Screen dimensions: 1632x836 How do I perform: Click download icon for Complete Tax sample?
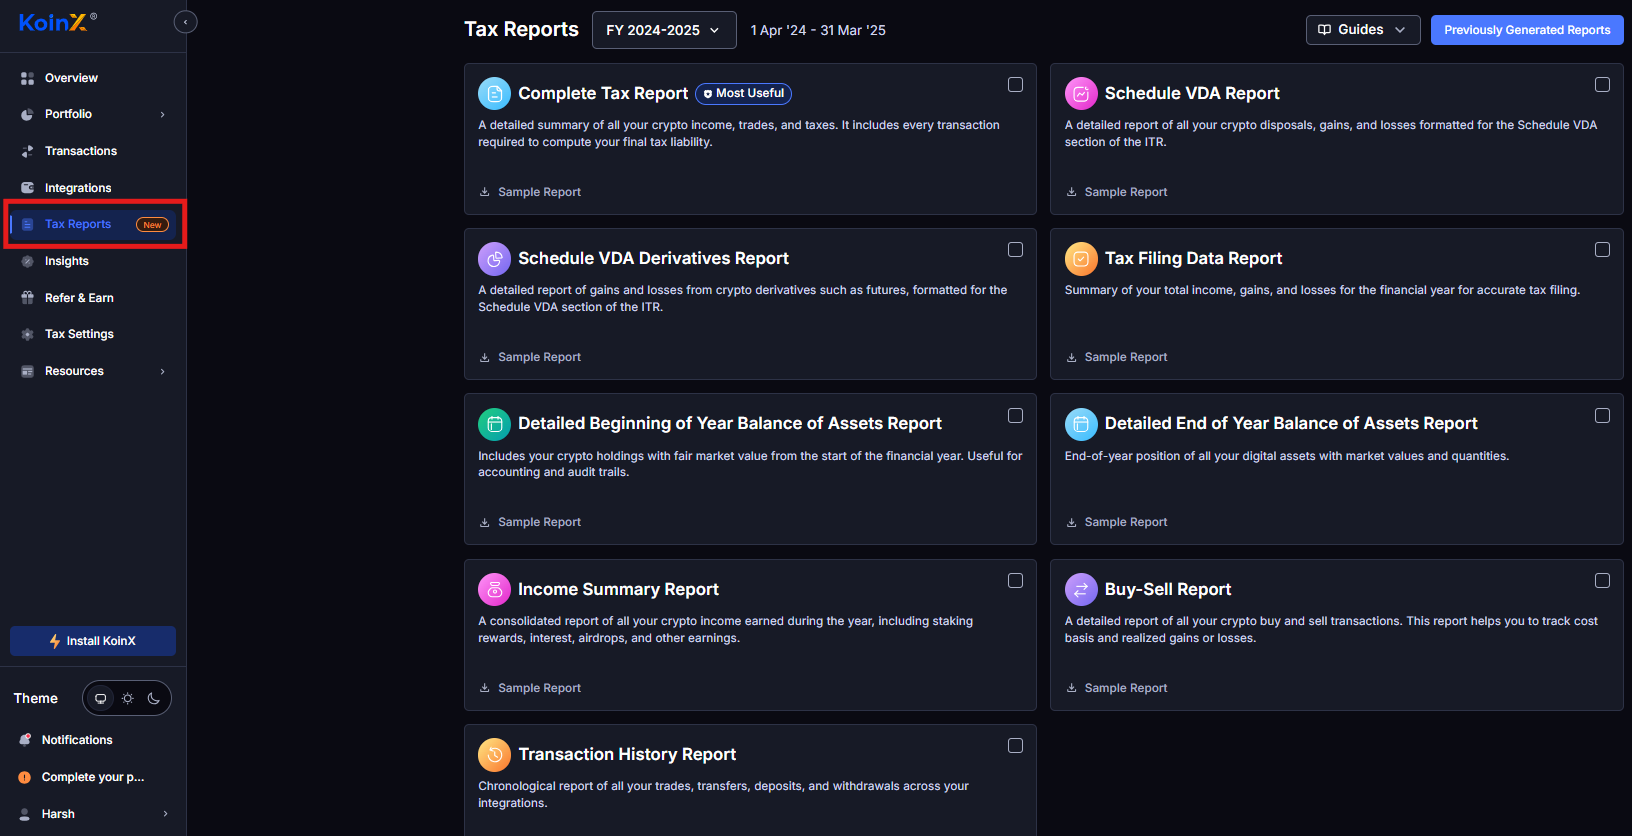tap(485, 192)
